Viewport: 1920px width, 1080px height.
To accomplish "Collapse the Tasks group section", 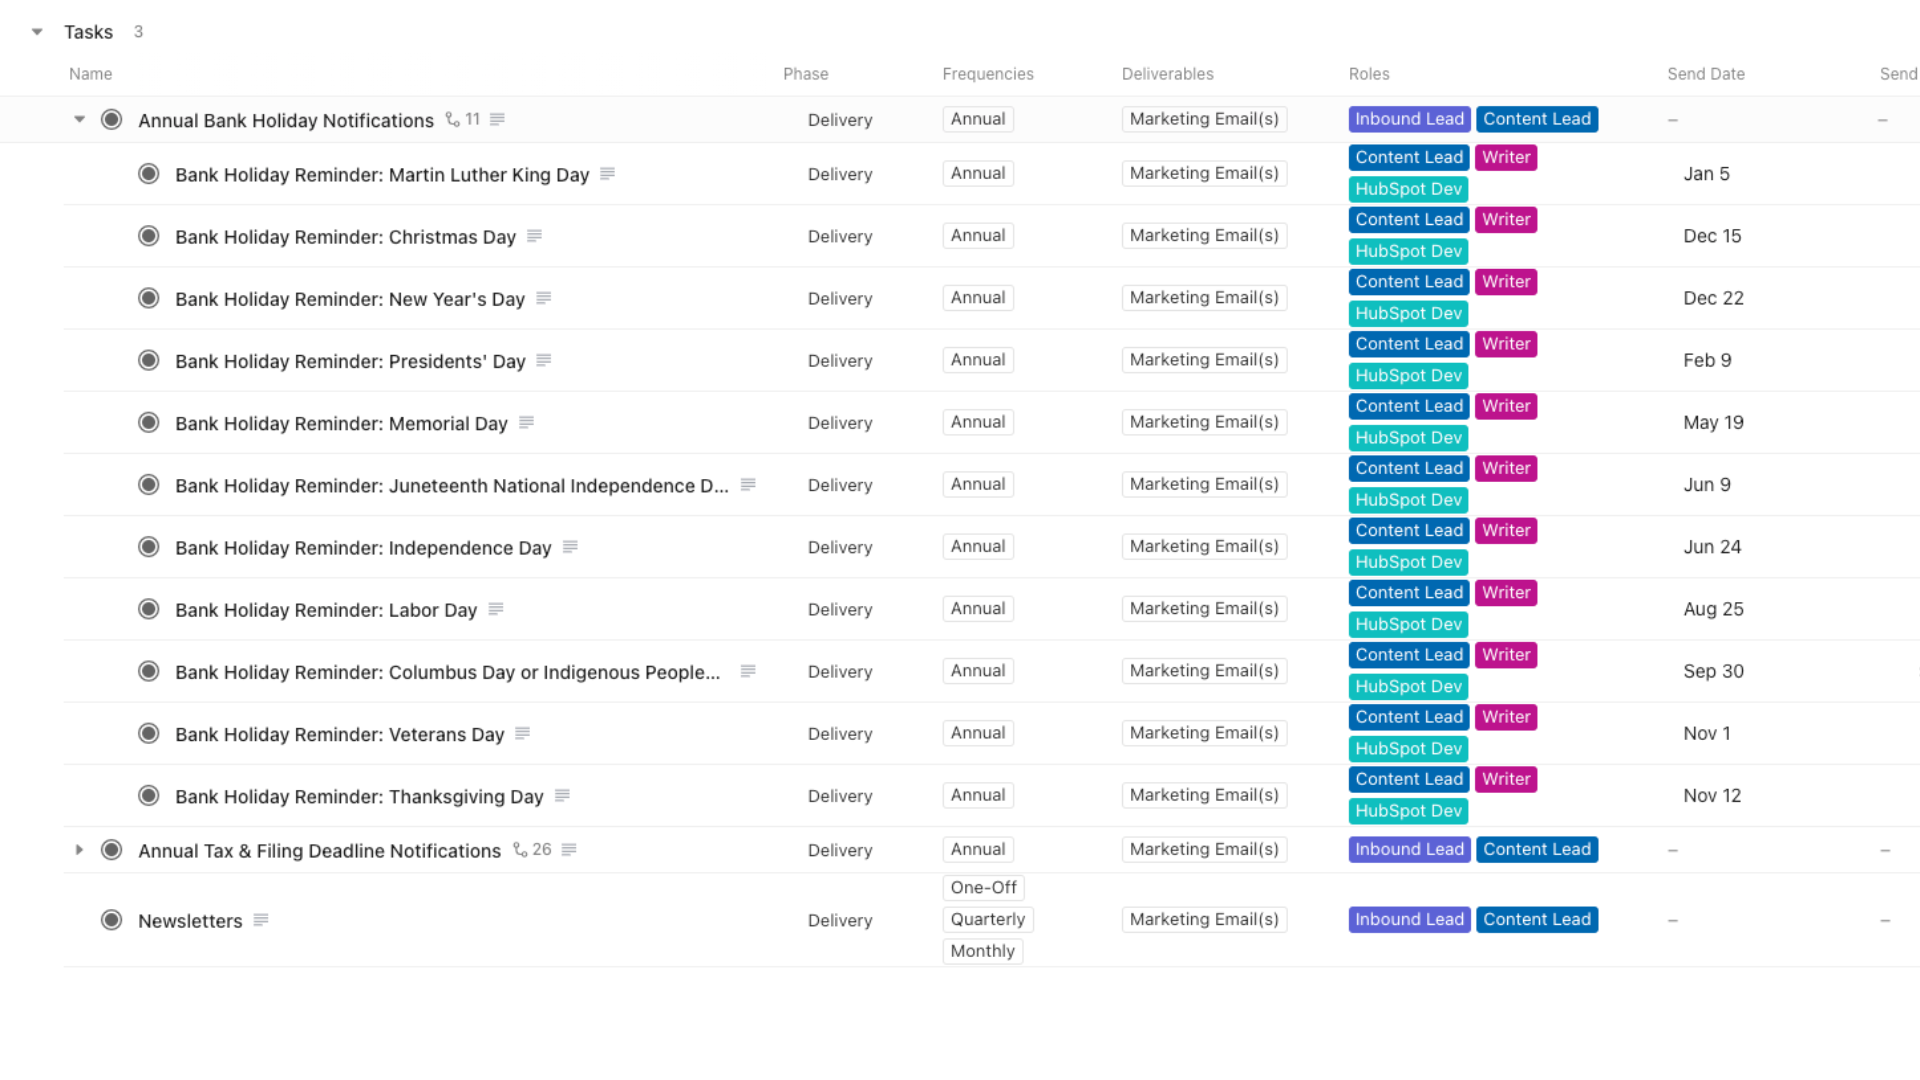I will [37, 32].
